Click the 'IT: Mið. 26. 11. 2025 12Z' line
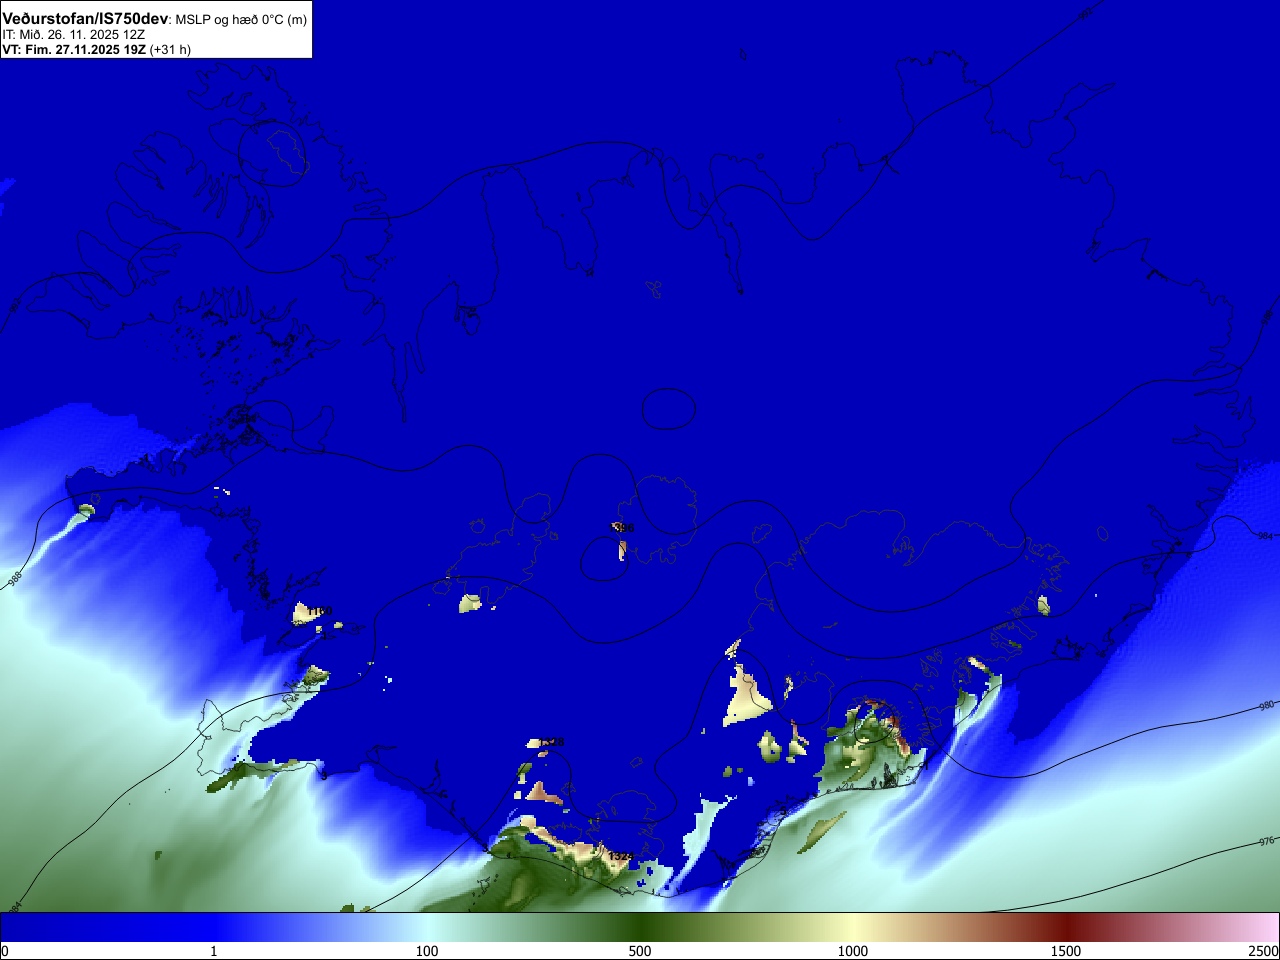 (x=73, y=34)
